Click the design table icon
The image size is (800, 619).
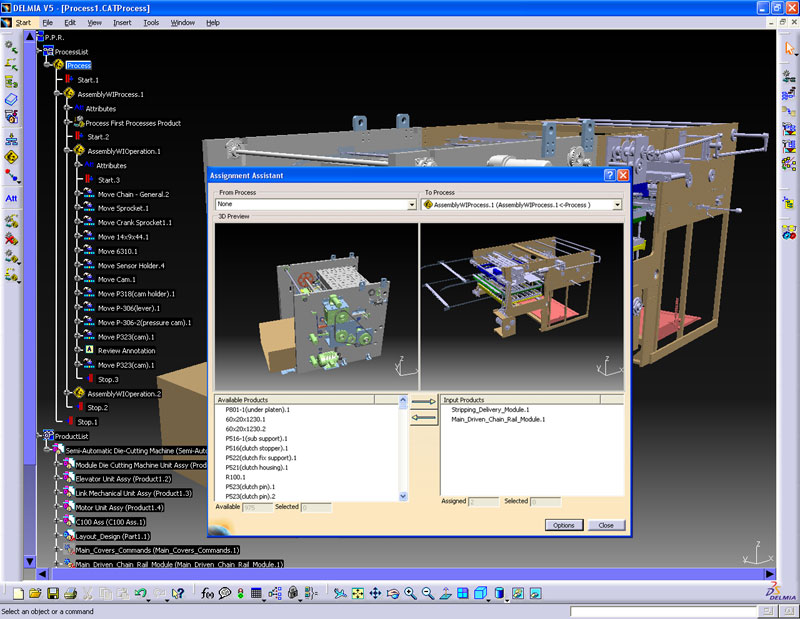click(x=257, y=593)
